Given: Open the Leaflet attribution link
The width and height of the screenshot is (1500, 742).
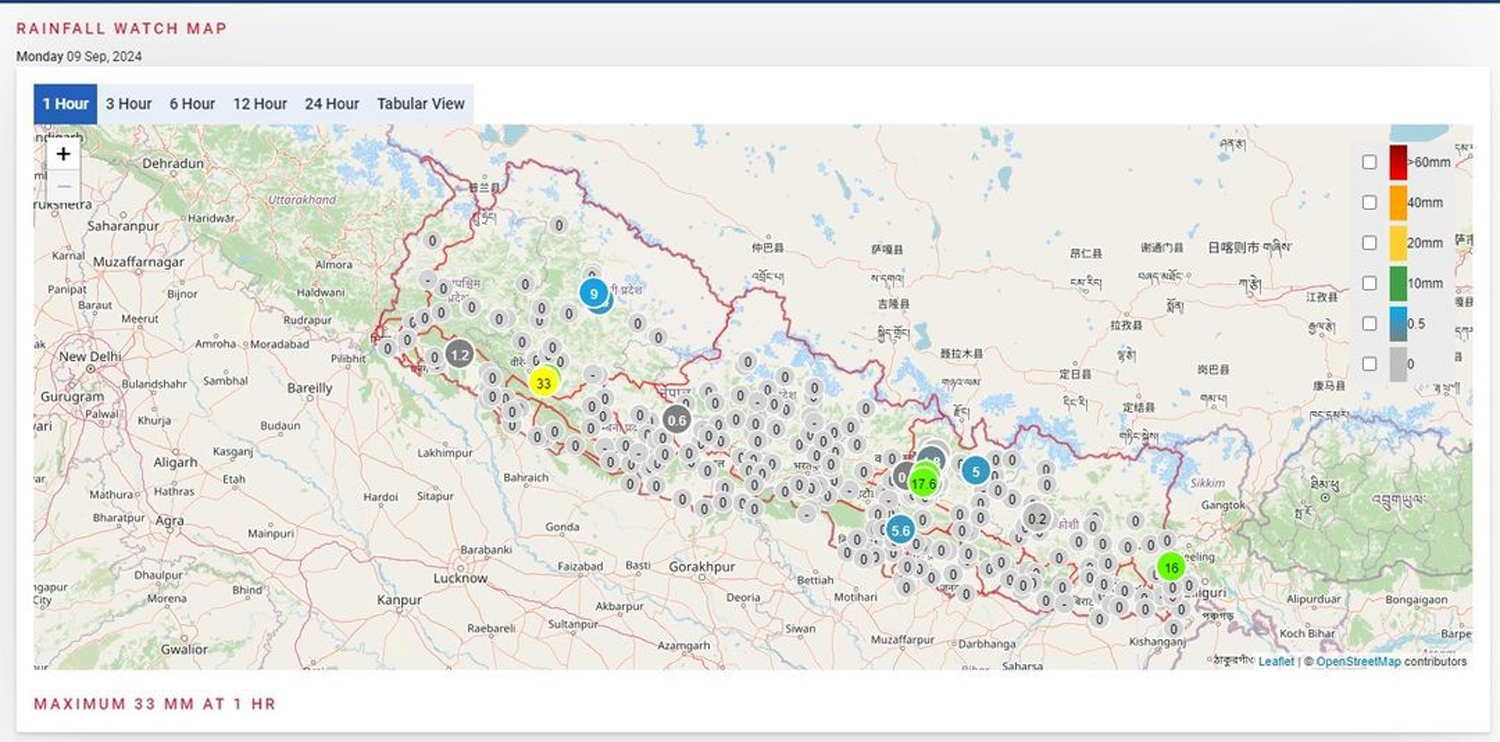Looking at the screenshot, I should coord(1275,661).
